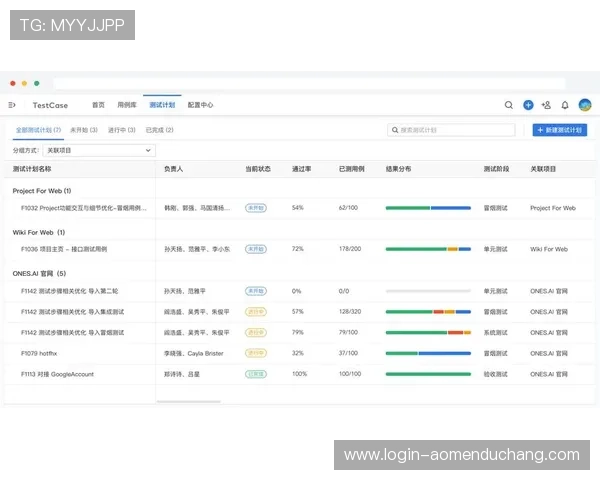Click the horizontal scrollbar under the table
The image size is (600, 480).
(x=189, y=402)
